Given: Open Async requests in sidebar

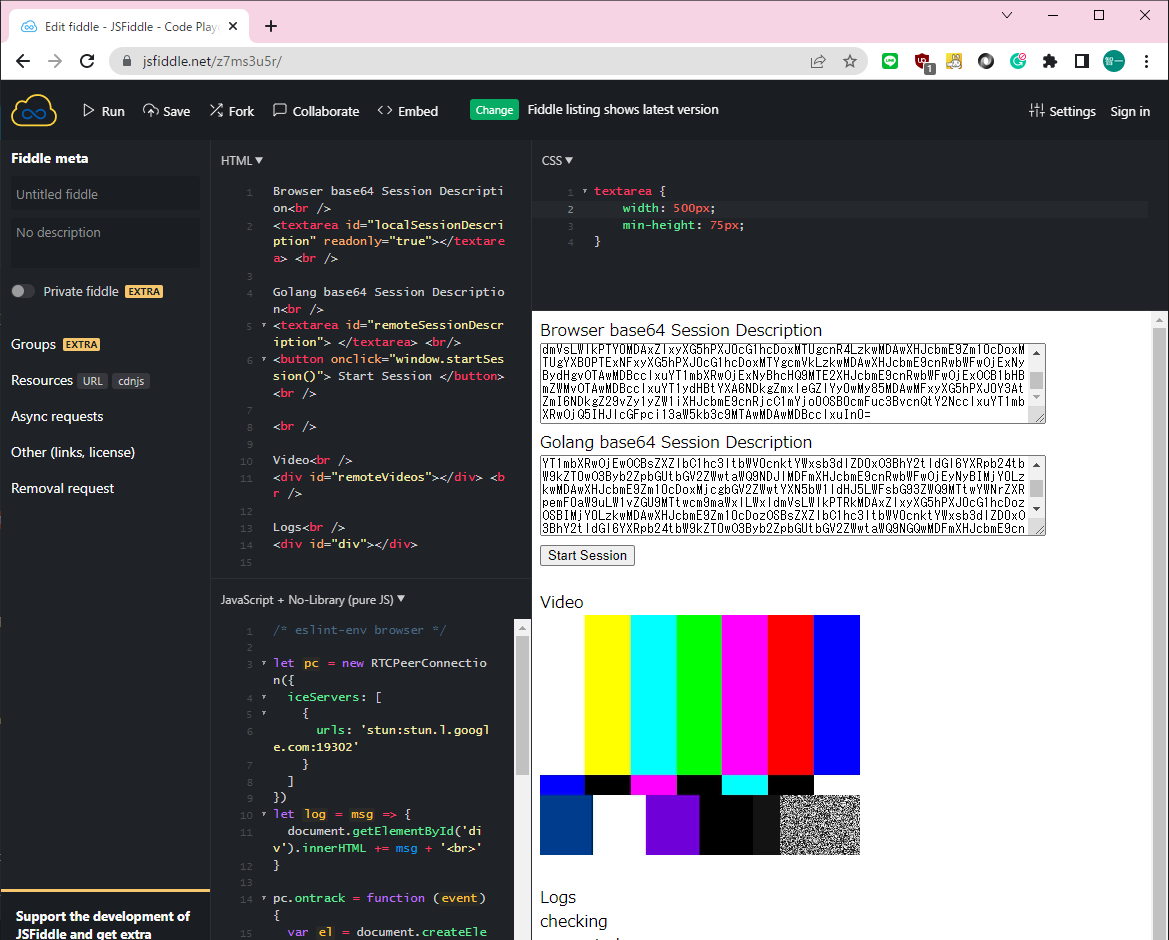Looking at the screenshot, I should pos(57,416).
